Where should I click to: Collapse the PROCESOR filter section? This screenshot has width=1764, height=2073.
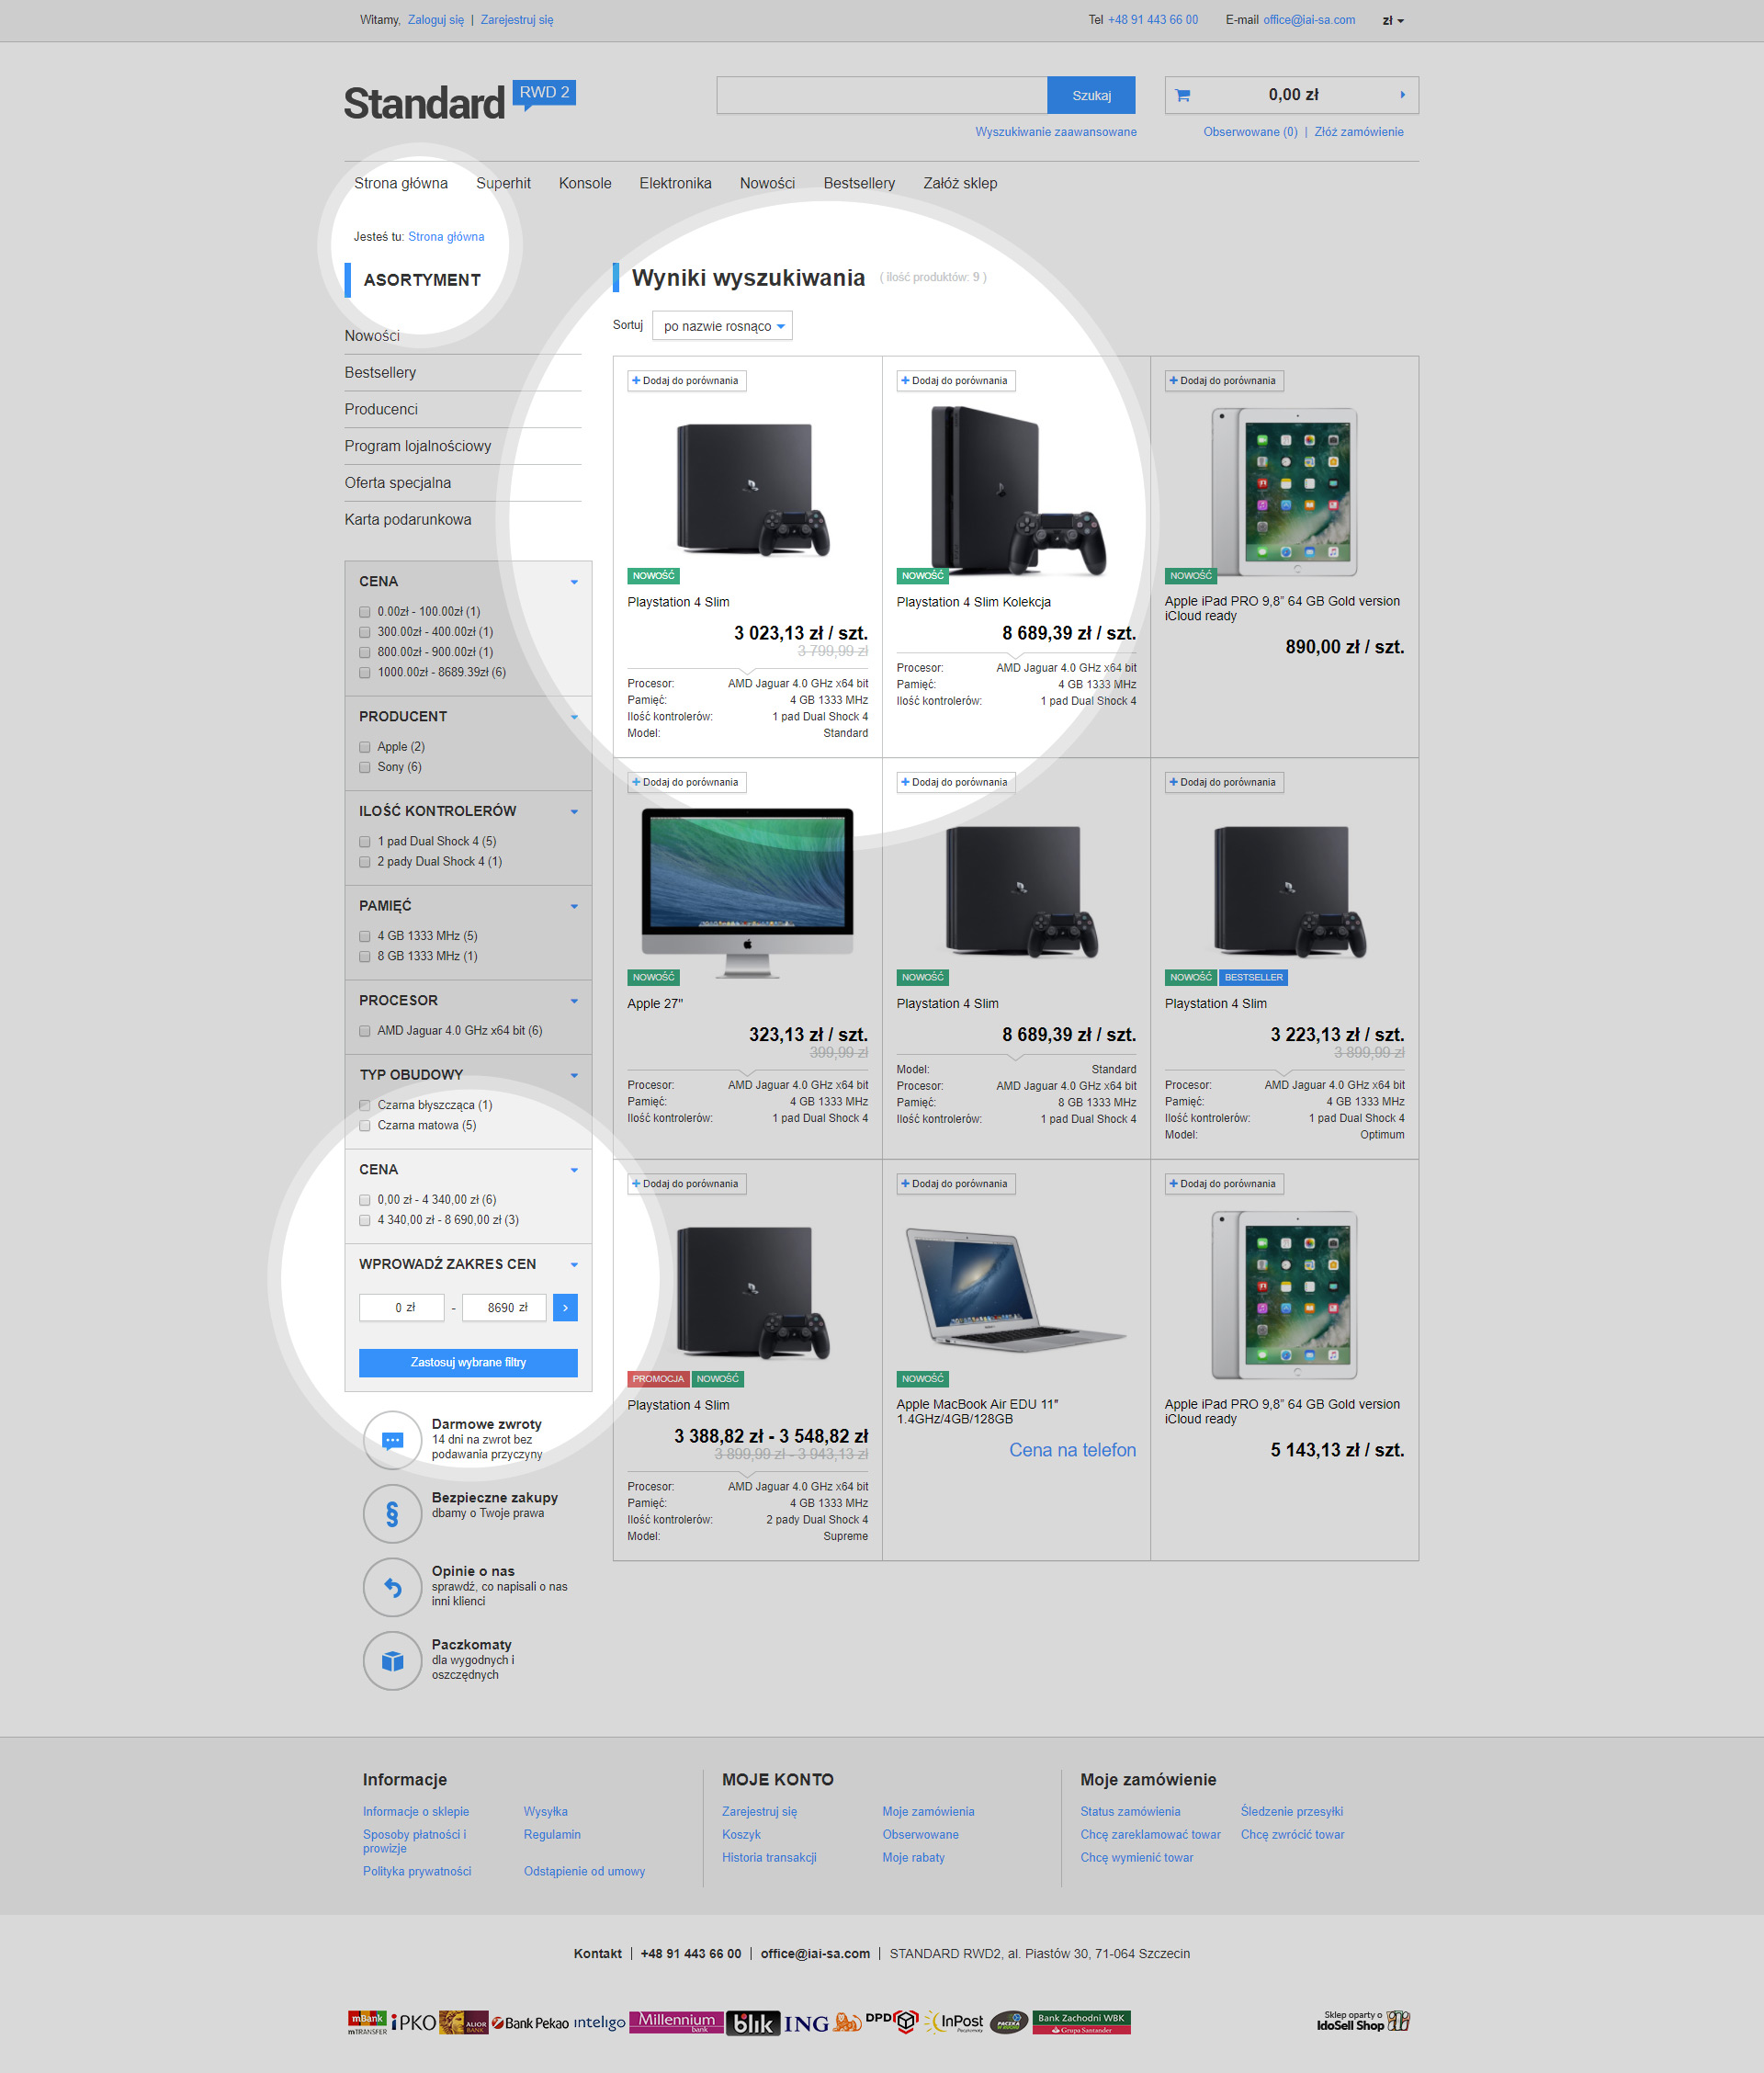(x=574, y=1001)
